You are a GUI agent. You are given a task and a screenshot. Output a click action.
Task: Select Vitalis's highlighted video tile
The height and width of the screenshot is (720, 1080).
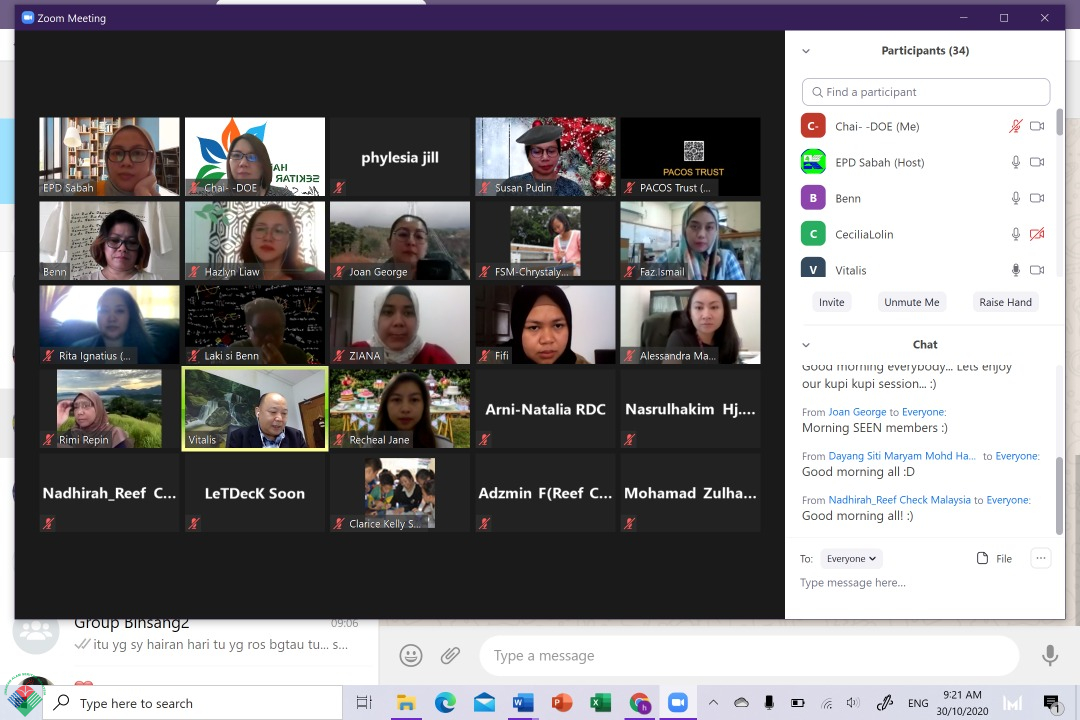255,409
